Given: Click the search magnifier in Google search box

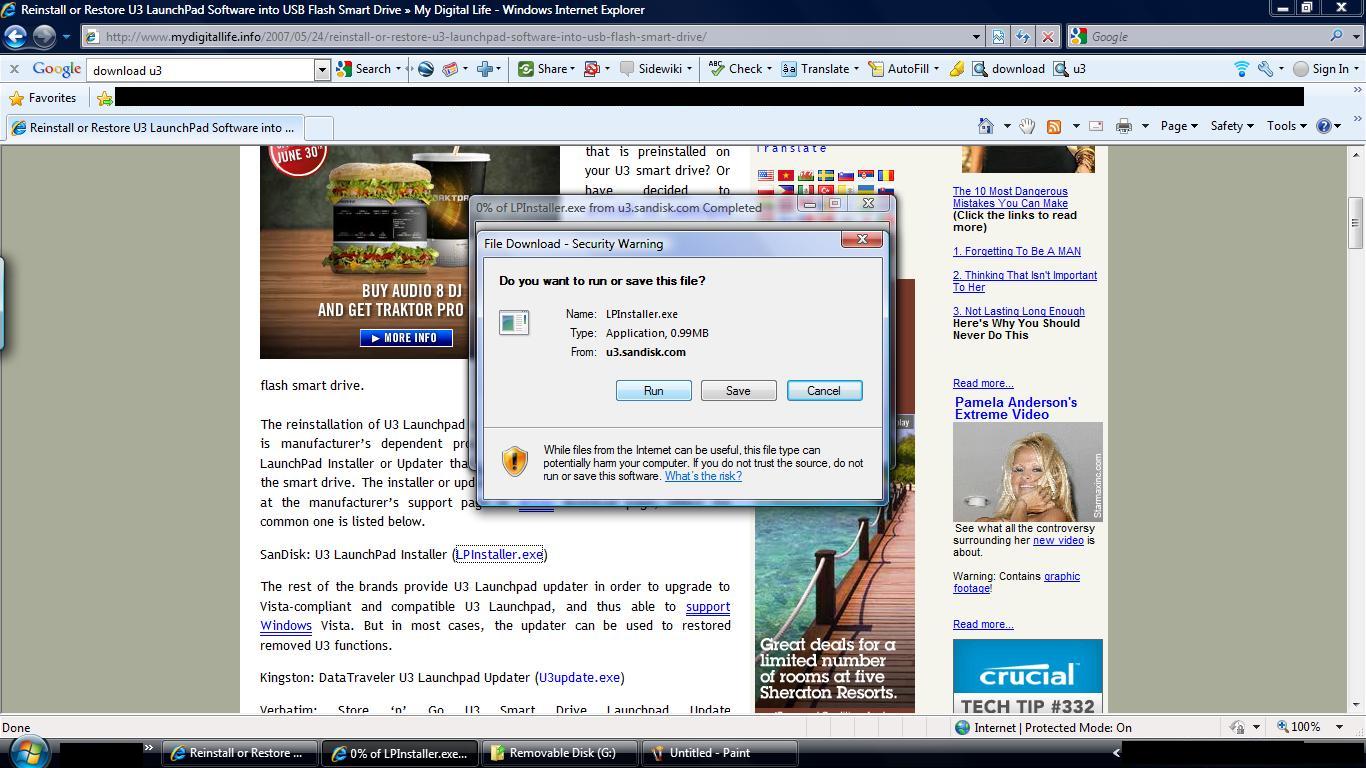Looking at the screenshot, I should [1336, 36].
